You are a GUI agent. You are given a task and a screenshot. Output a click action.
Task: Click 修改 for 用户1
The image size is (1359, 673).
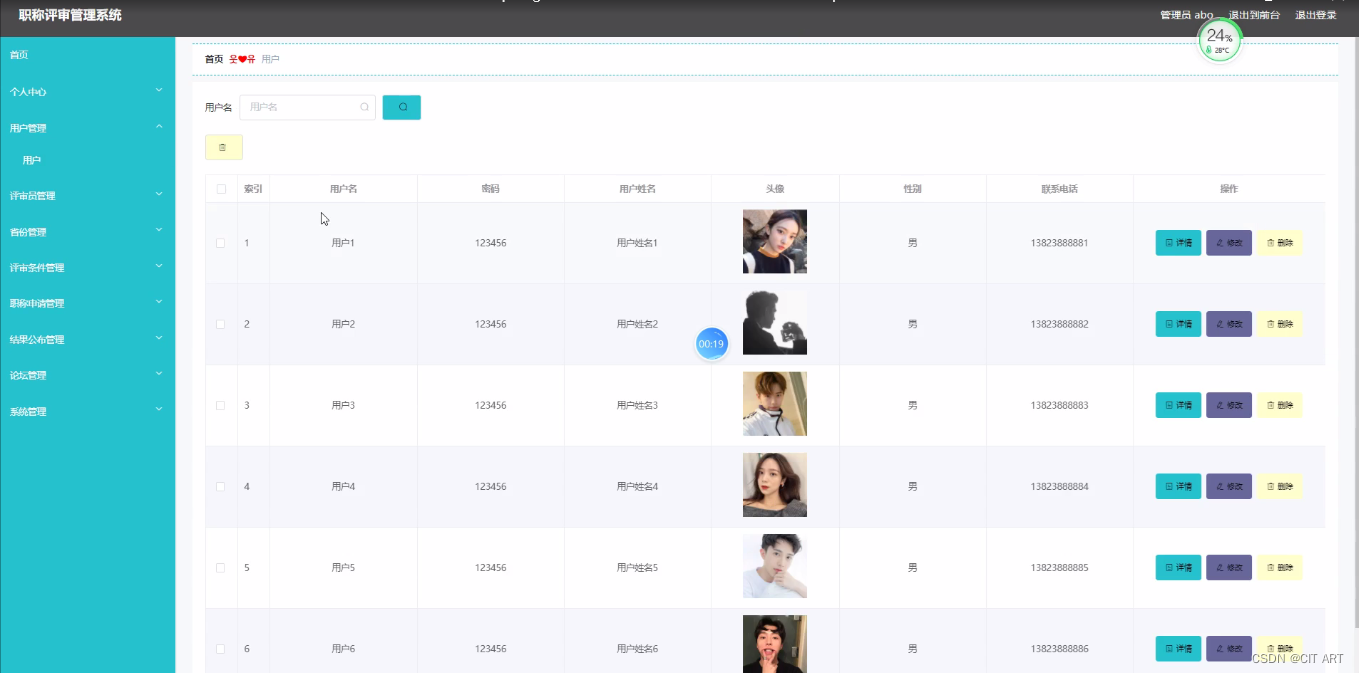coord(1229,243)
